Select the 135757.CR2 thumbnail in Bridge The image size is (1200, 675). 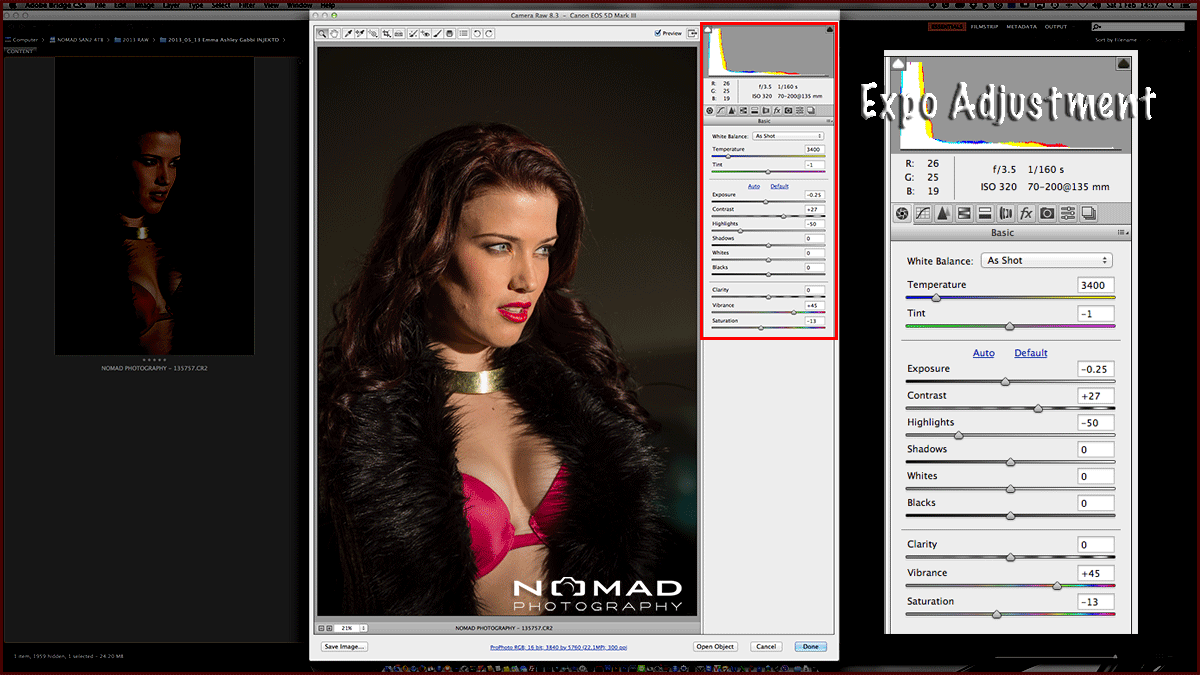154,205
